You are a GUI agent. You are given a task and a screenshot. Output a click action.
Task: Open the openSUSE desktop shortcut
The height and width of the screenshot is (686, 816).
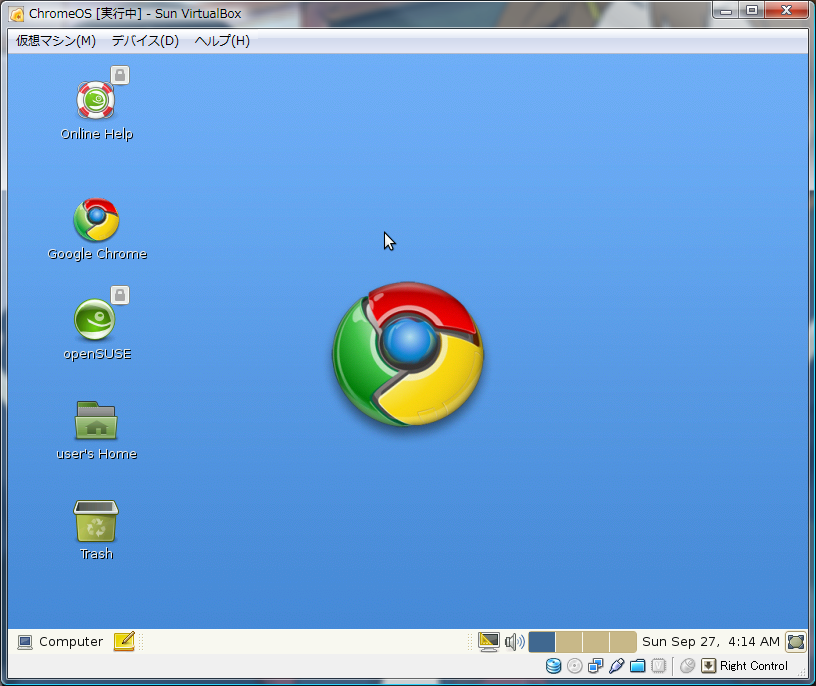[x=95, y=319]
